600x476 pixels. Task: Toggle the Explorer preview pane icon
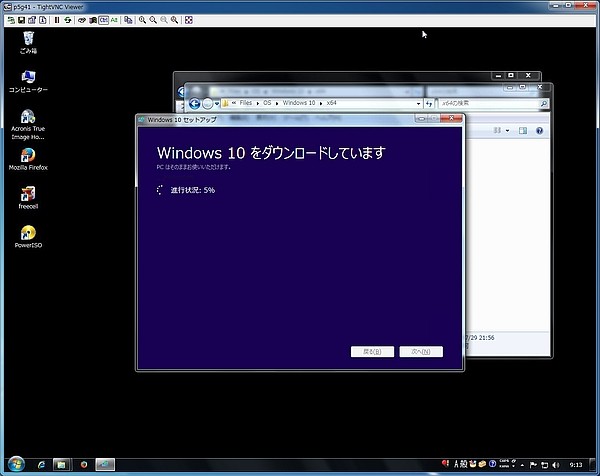coord(523,131)
